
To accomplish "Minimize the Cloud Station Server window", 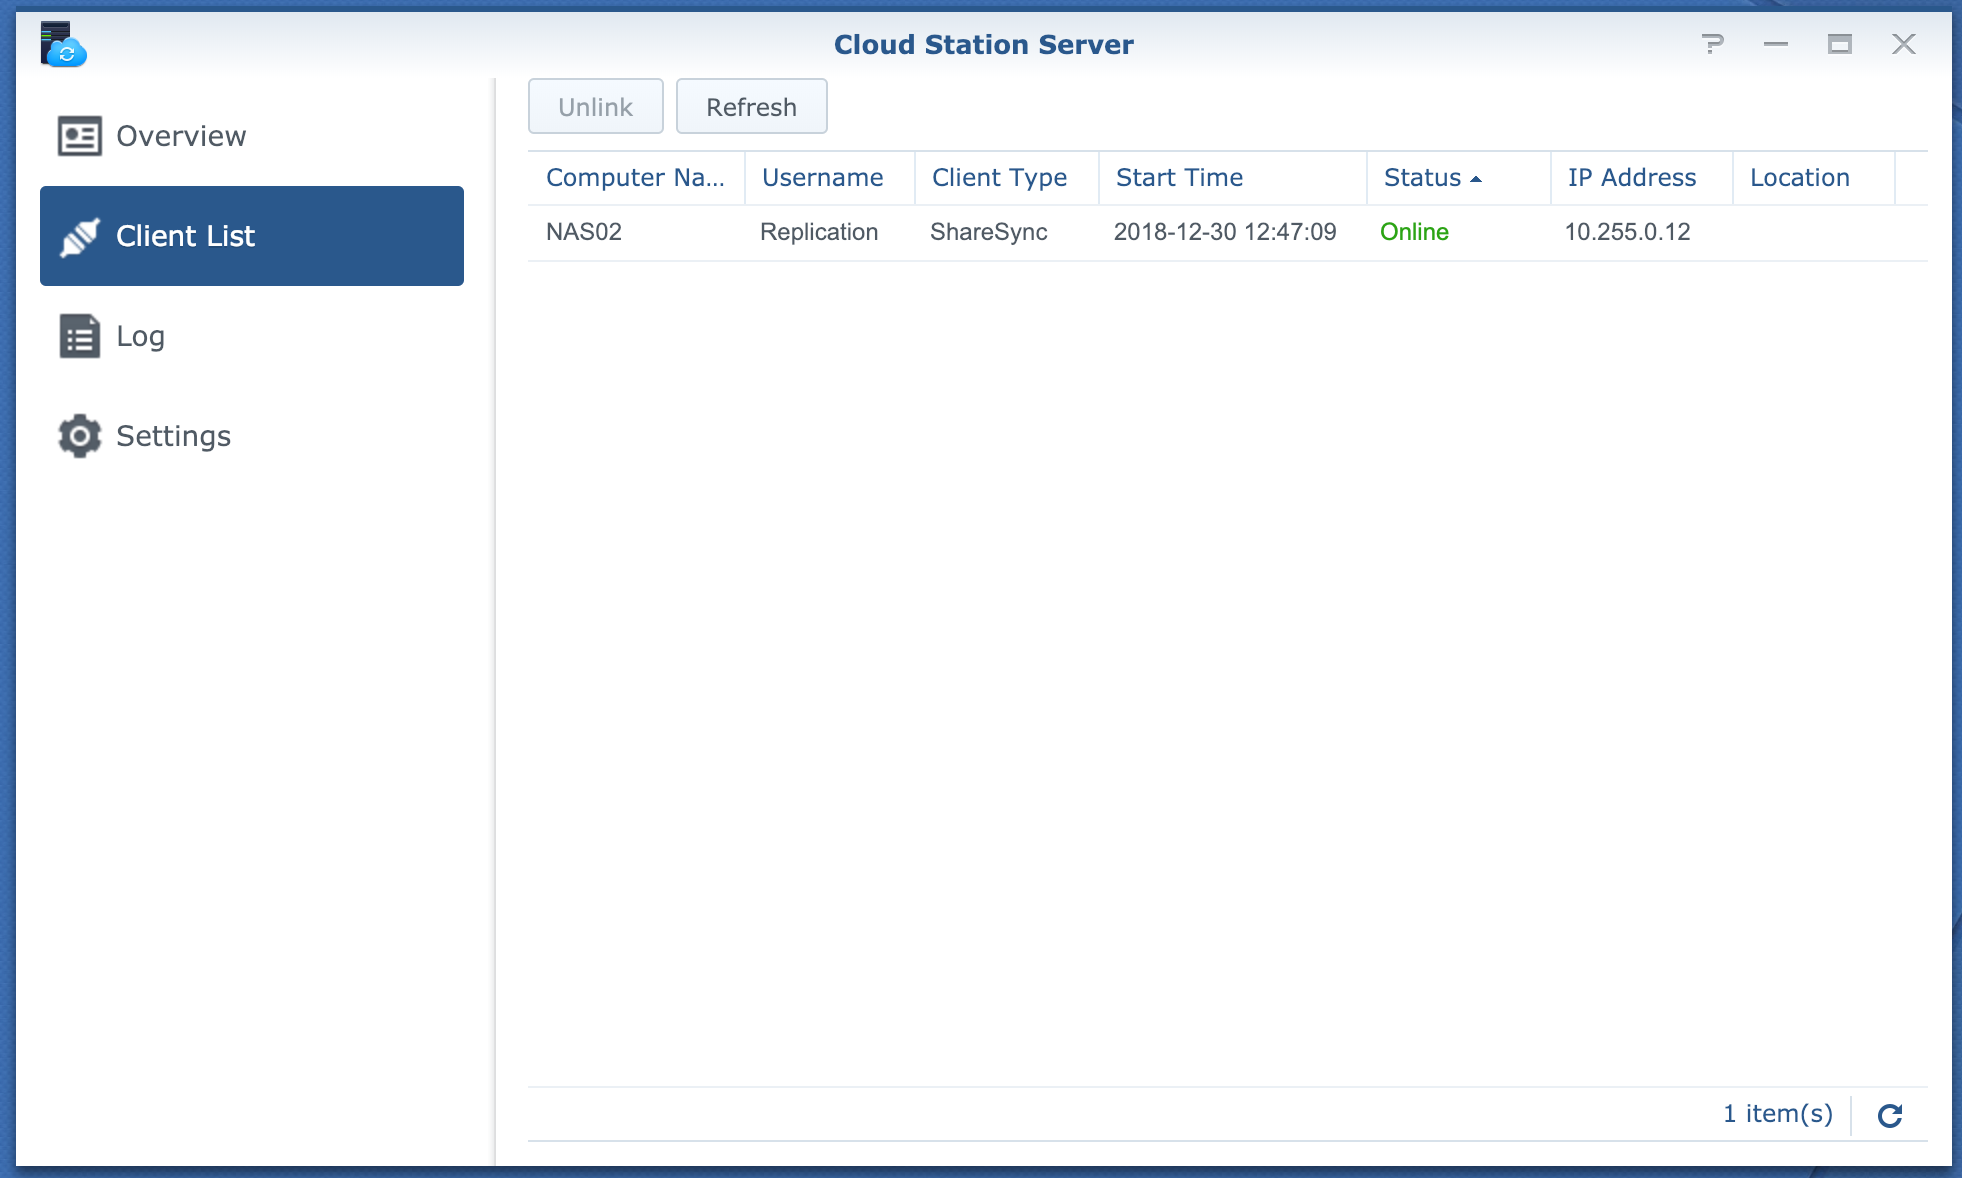I will [1776, 44].
